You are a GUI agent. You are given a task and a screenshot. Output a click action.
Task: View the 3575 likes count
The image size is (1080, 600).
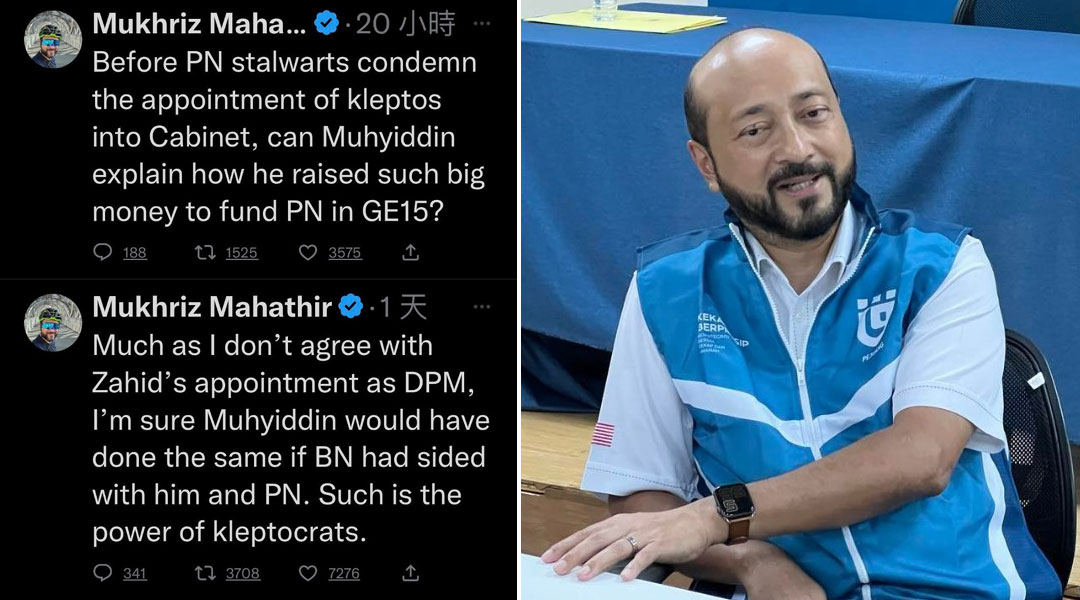click(x=344, y=253)
